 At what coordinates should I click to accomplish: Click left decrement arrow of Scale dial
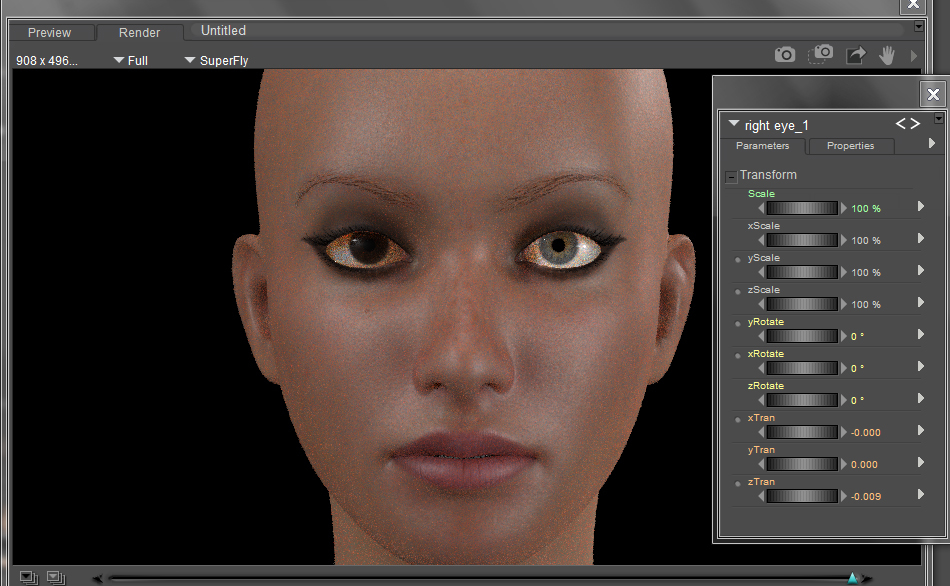(761, 208)
